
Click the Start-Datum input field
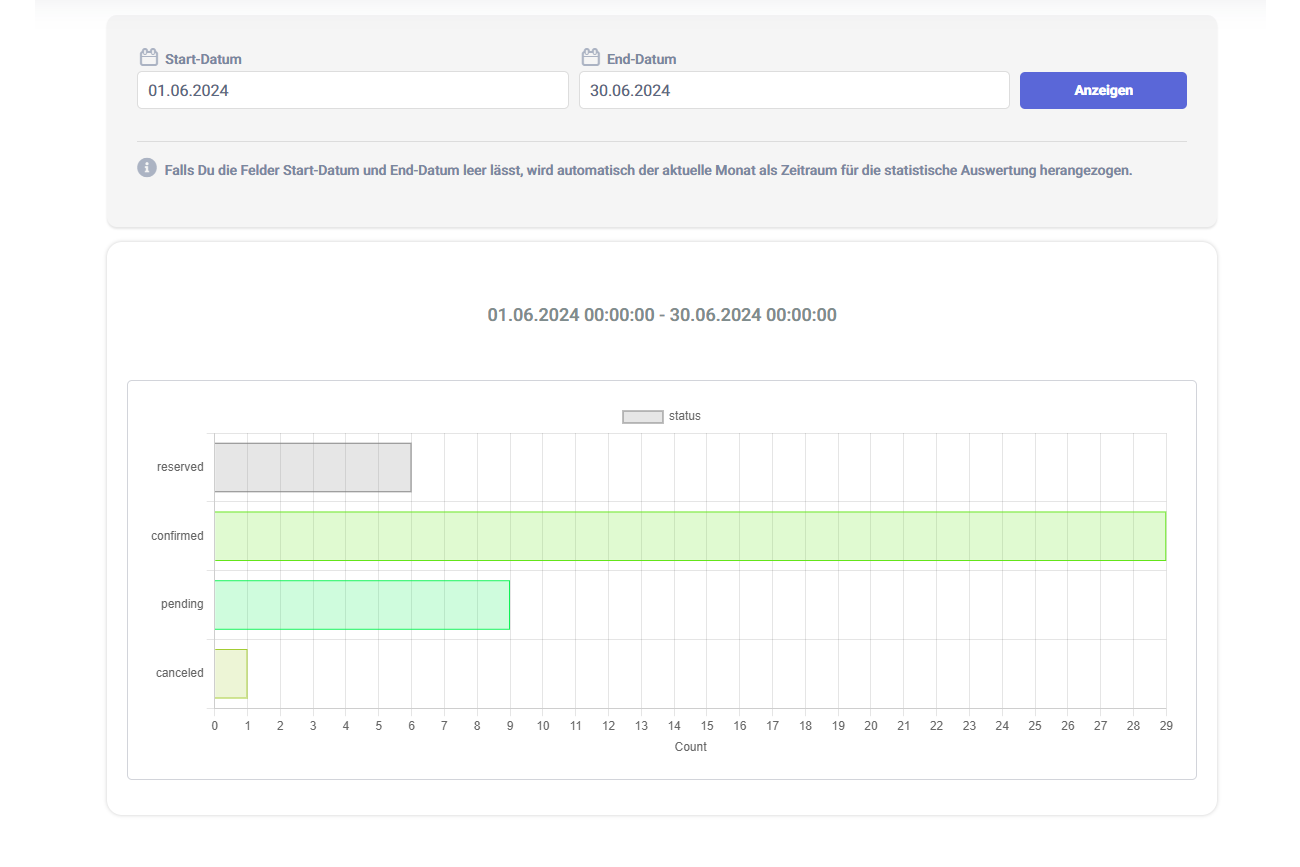pos(352,90)
